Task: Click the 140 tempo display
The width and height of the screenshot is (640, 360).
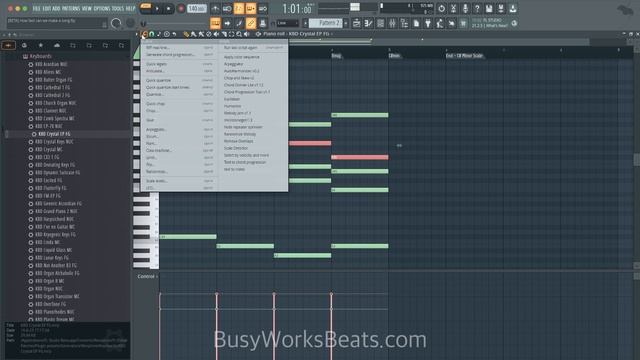Action: pyautogui.click(x=196, y=9)
